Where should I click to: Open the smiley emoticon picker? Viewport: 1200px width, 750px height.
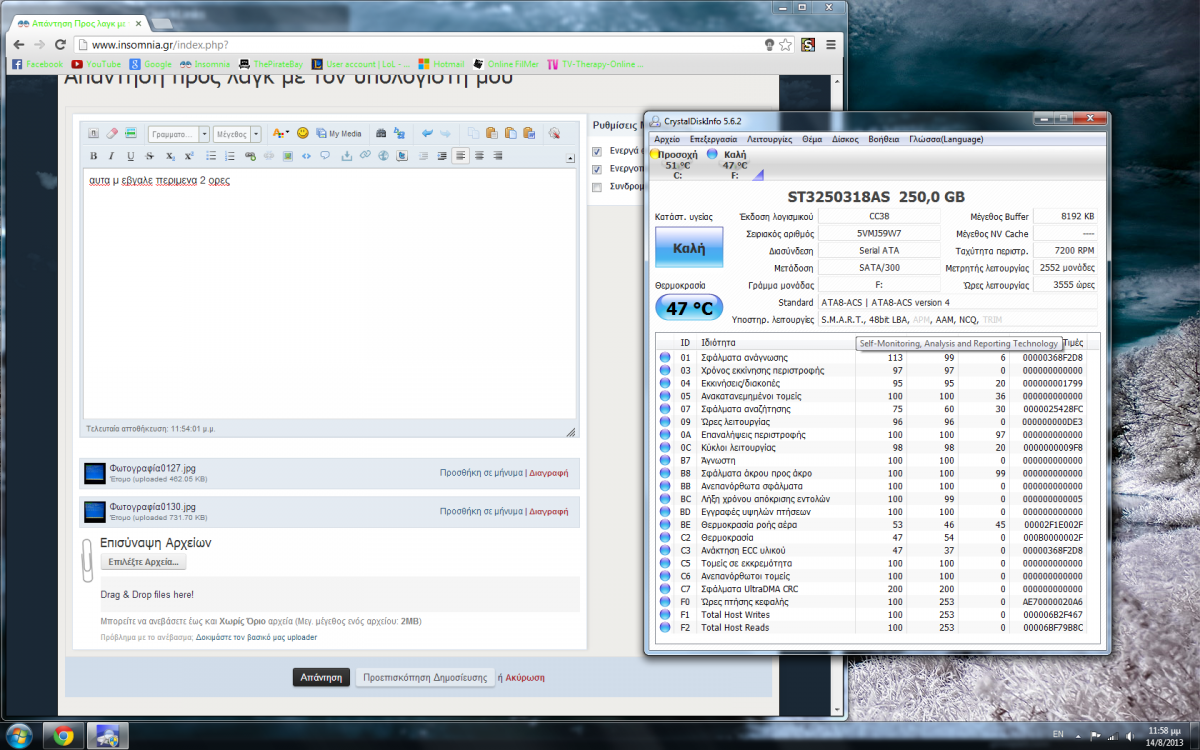pos(303,133)
